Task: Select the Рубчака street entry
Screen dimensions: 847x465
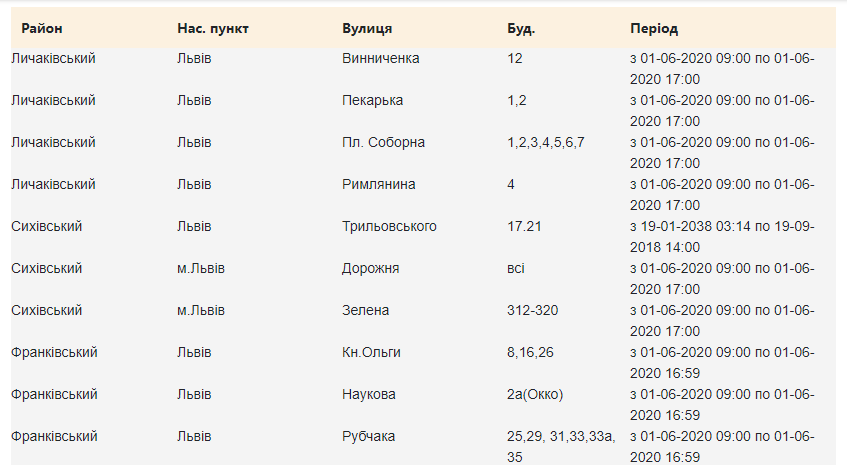Action: click(368, 437)
